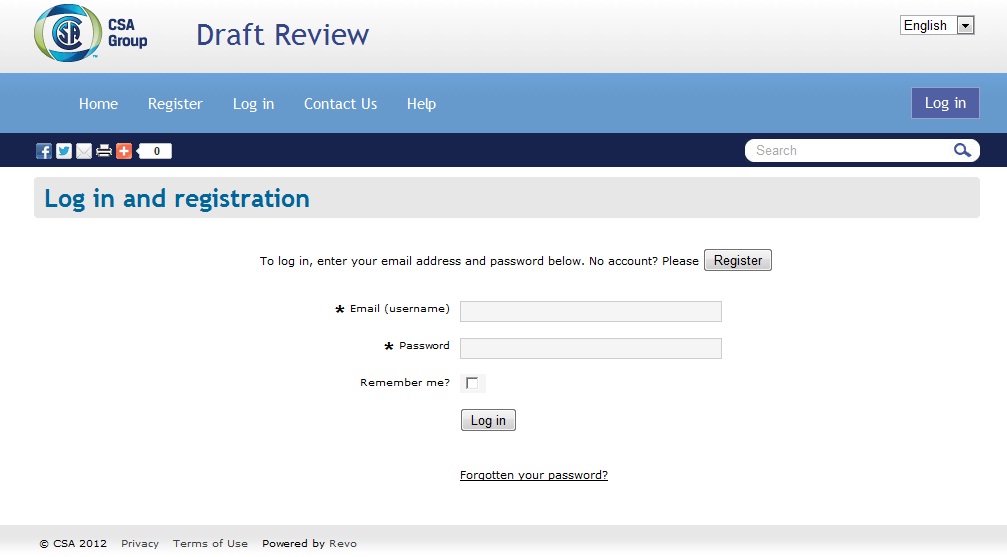Open the Help menu item
The height and width of the screenshot is (557, 1007).
(x=421, y=103)
